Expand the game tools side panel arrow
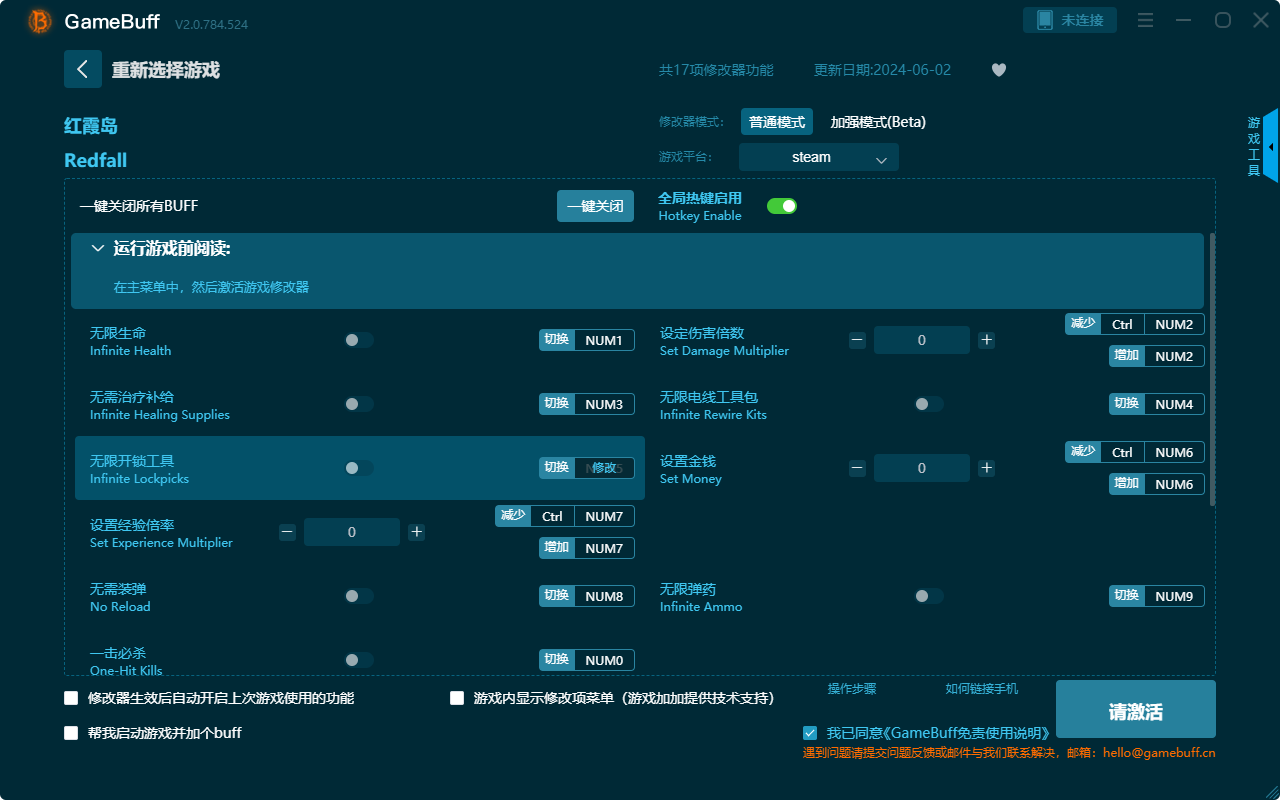Screen dimensions: 1280x800 1270,147
